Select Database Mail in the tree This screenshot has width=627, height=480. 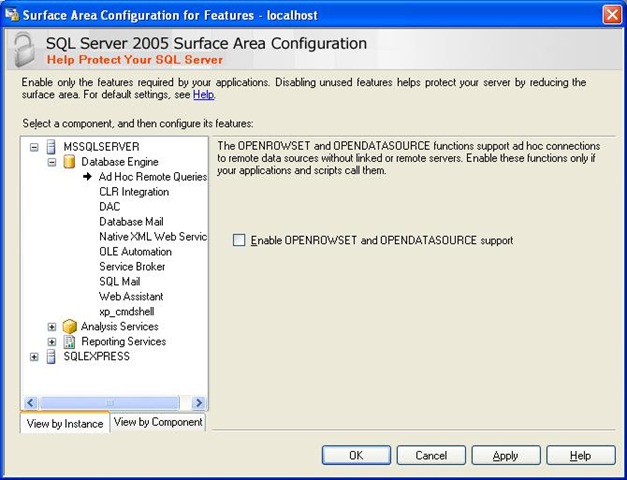point(131,222)
